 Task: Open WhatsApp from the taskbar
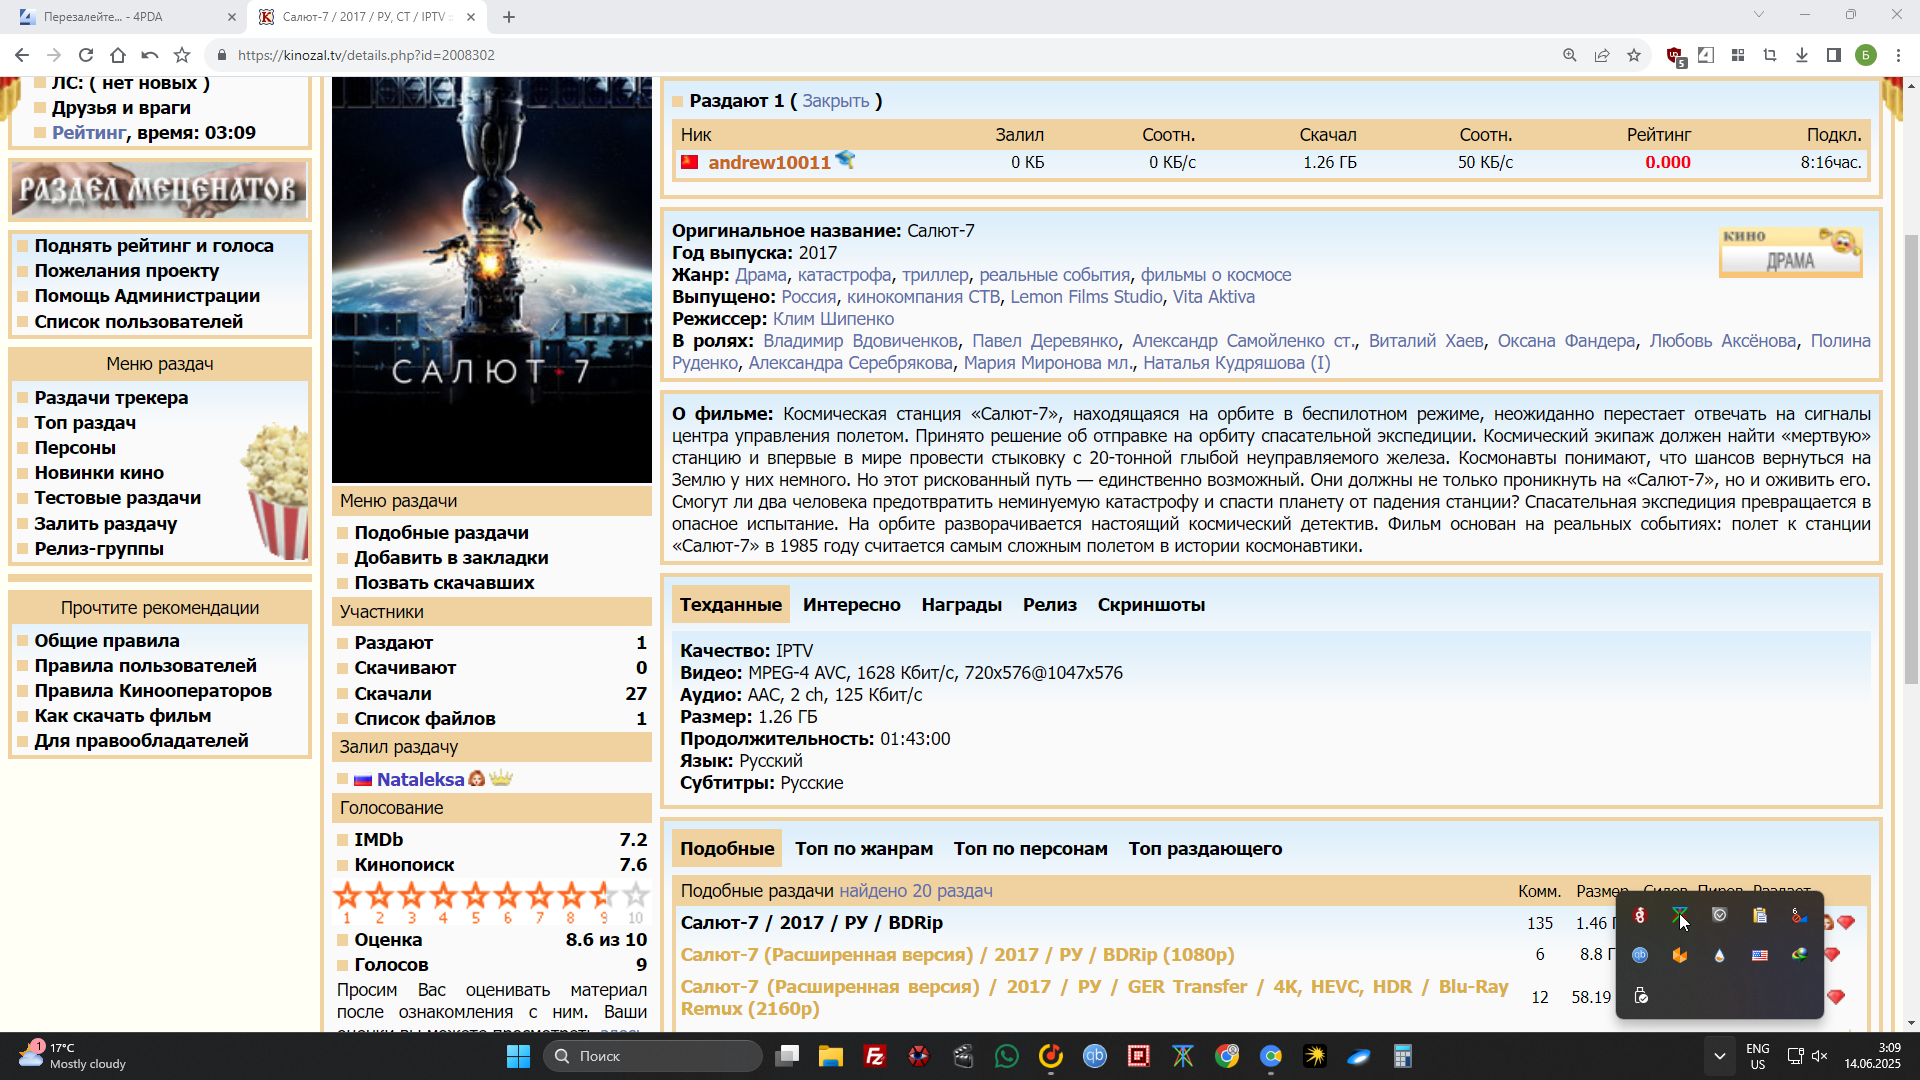[1007, 1056]
